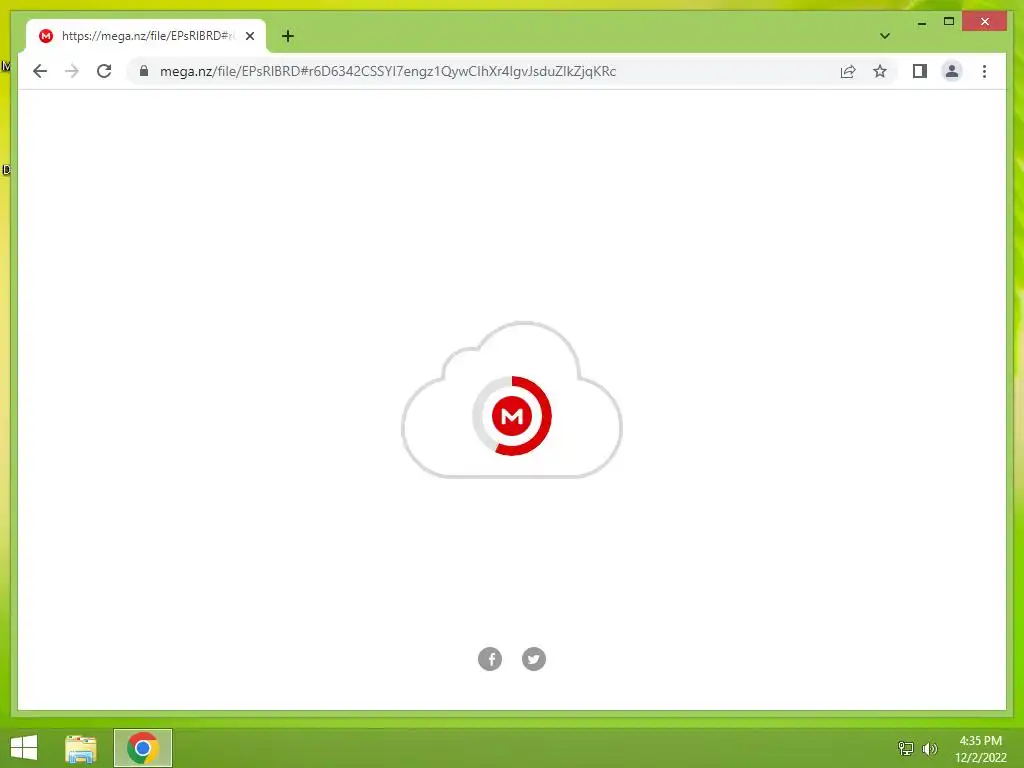Open the Windows Start menu
This screenshot has height=768, width=1024.
tap(24, 748)
